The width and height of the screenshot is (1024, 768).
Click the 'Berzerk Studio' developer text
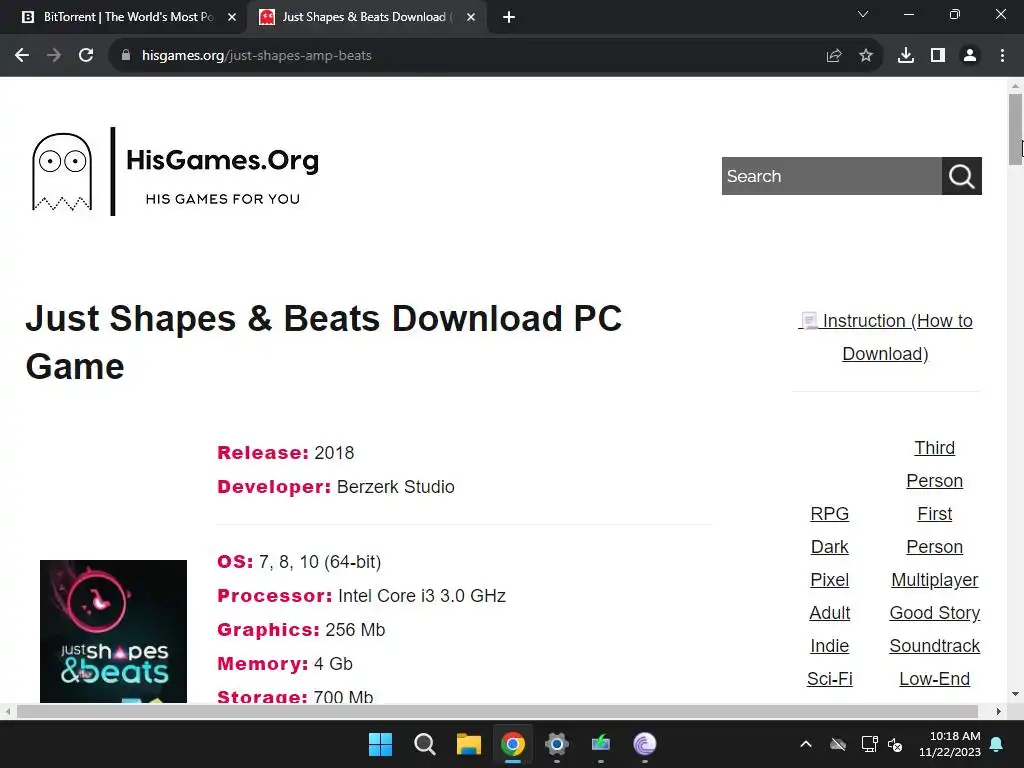tap(396, 487)
